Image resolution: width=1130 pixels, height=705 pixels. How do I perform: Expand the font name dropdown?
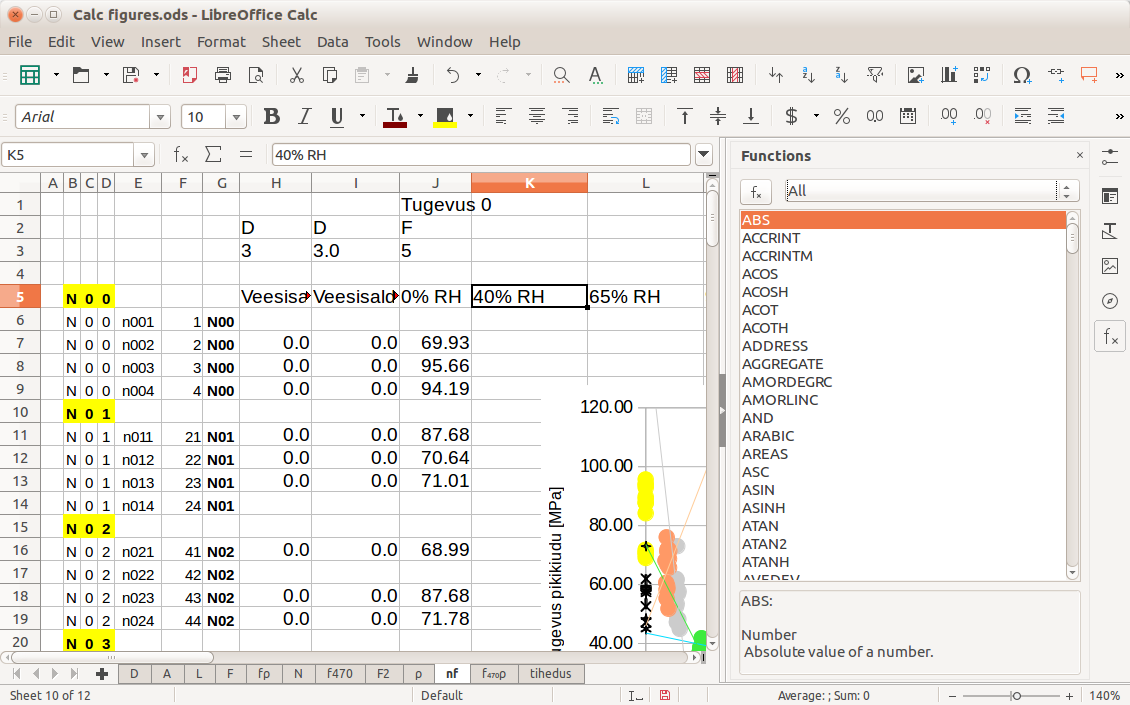(x=160, y=117)
